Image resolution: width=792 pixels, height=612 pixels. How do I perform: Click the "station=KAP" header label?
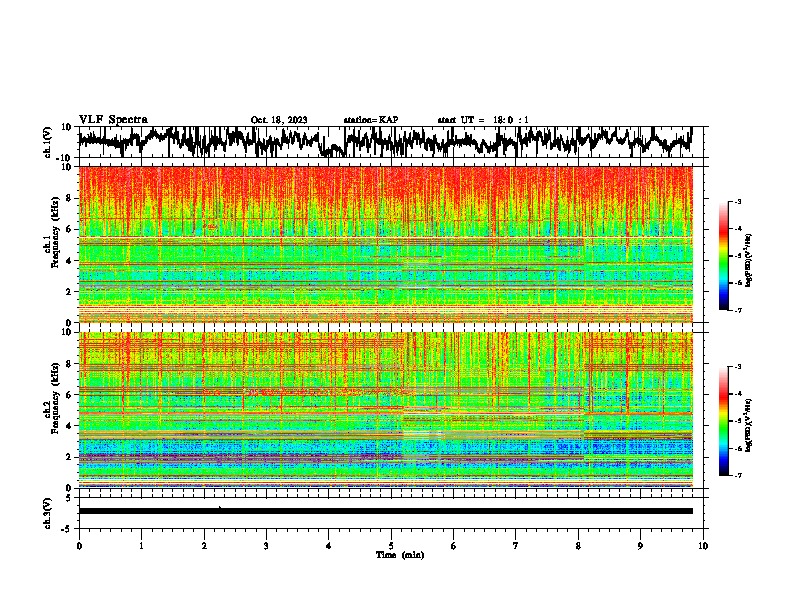(371, 120)
